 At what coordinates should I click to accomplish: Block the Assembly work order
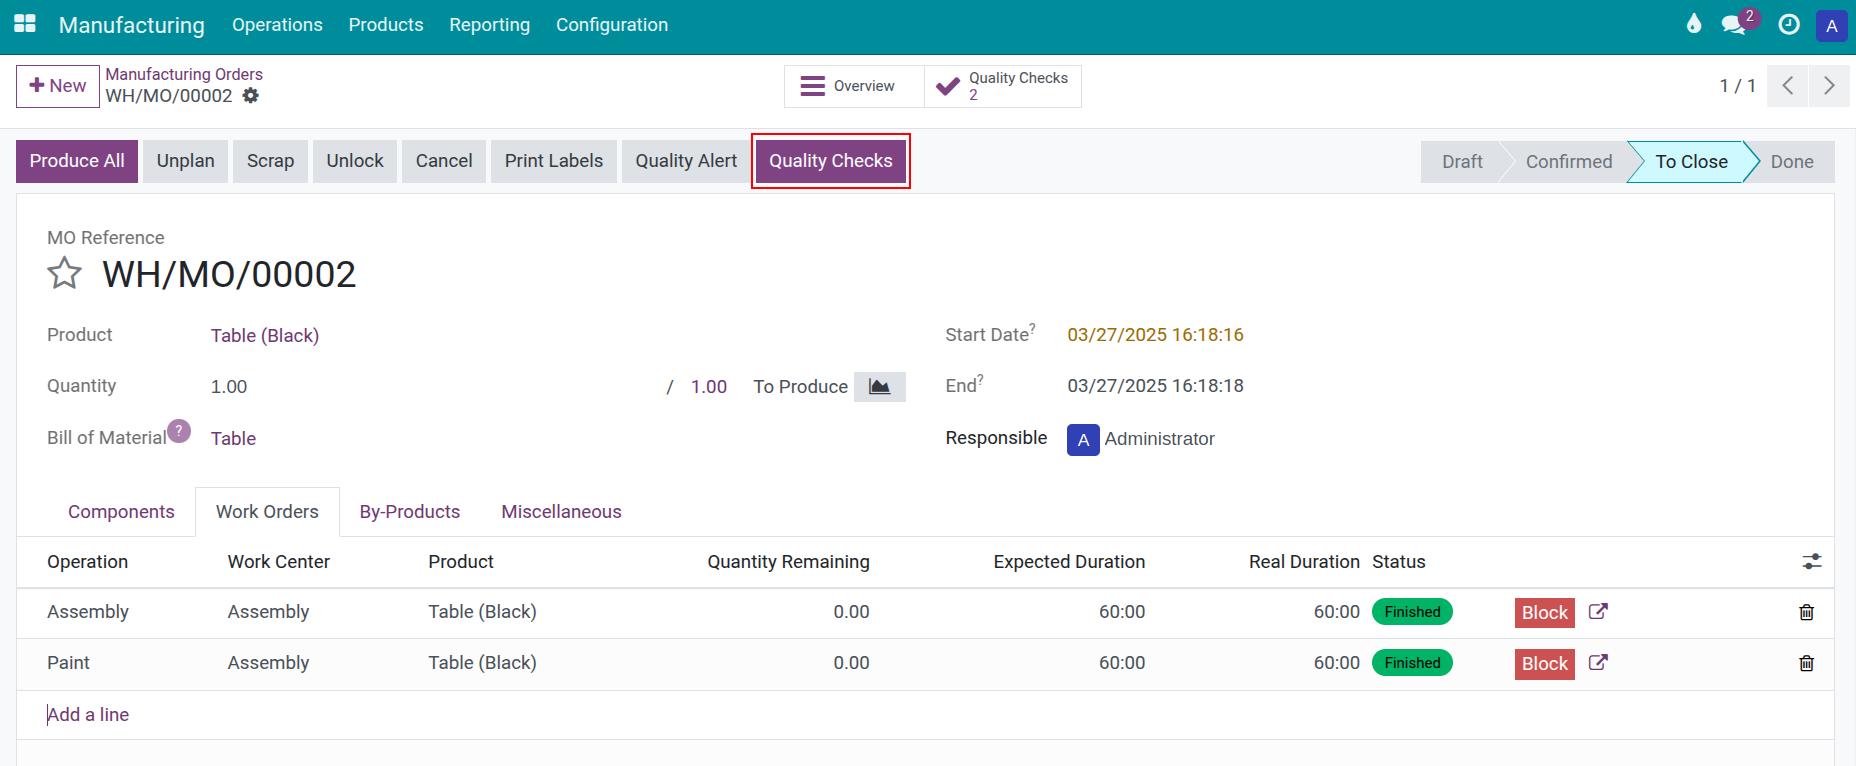1544,613
